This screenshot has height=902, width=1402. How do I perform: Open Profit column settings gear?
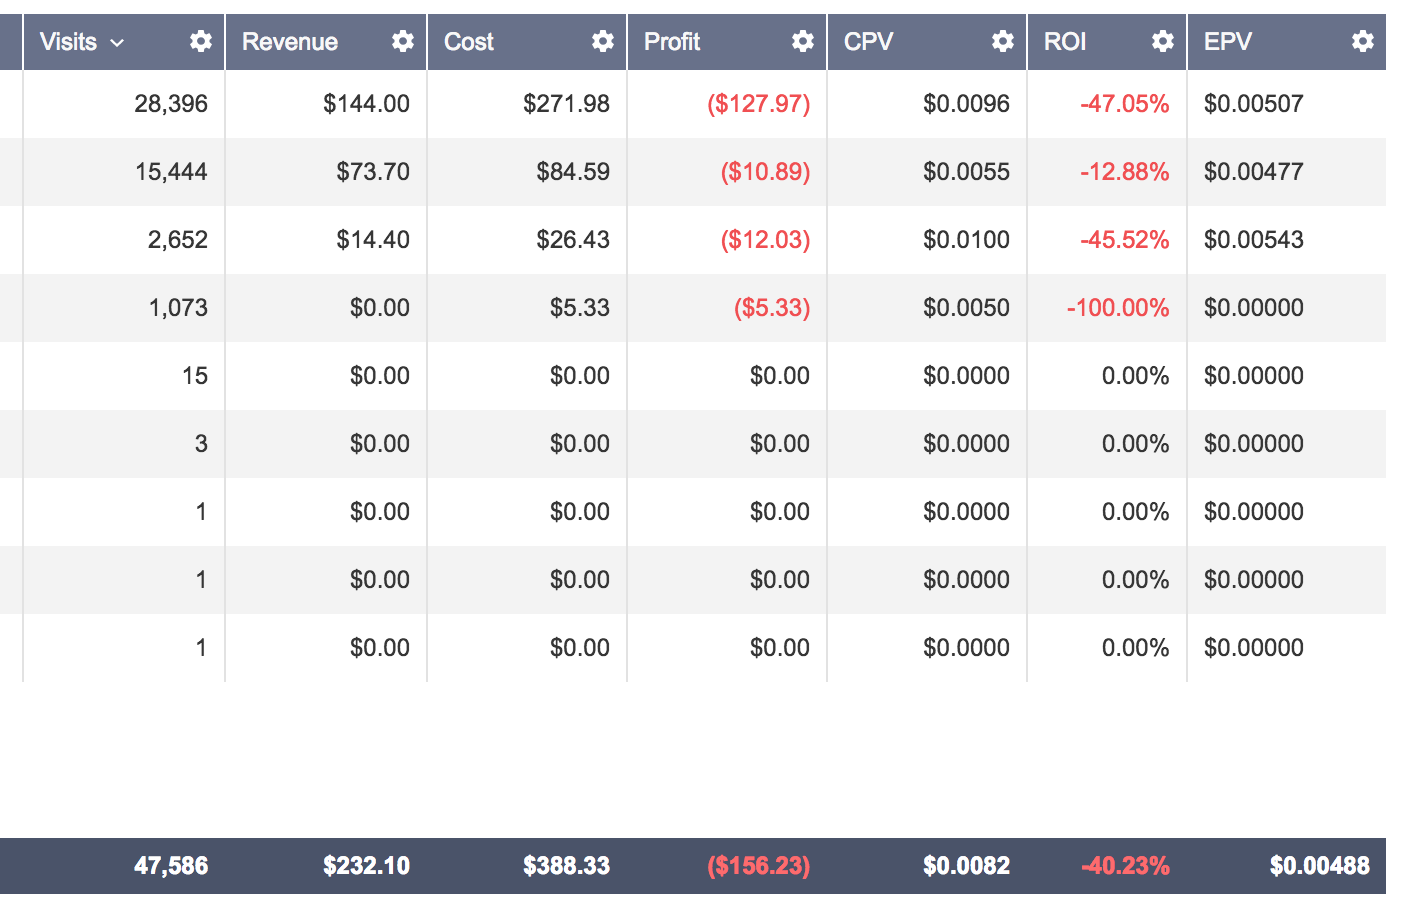point(803,41)
